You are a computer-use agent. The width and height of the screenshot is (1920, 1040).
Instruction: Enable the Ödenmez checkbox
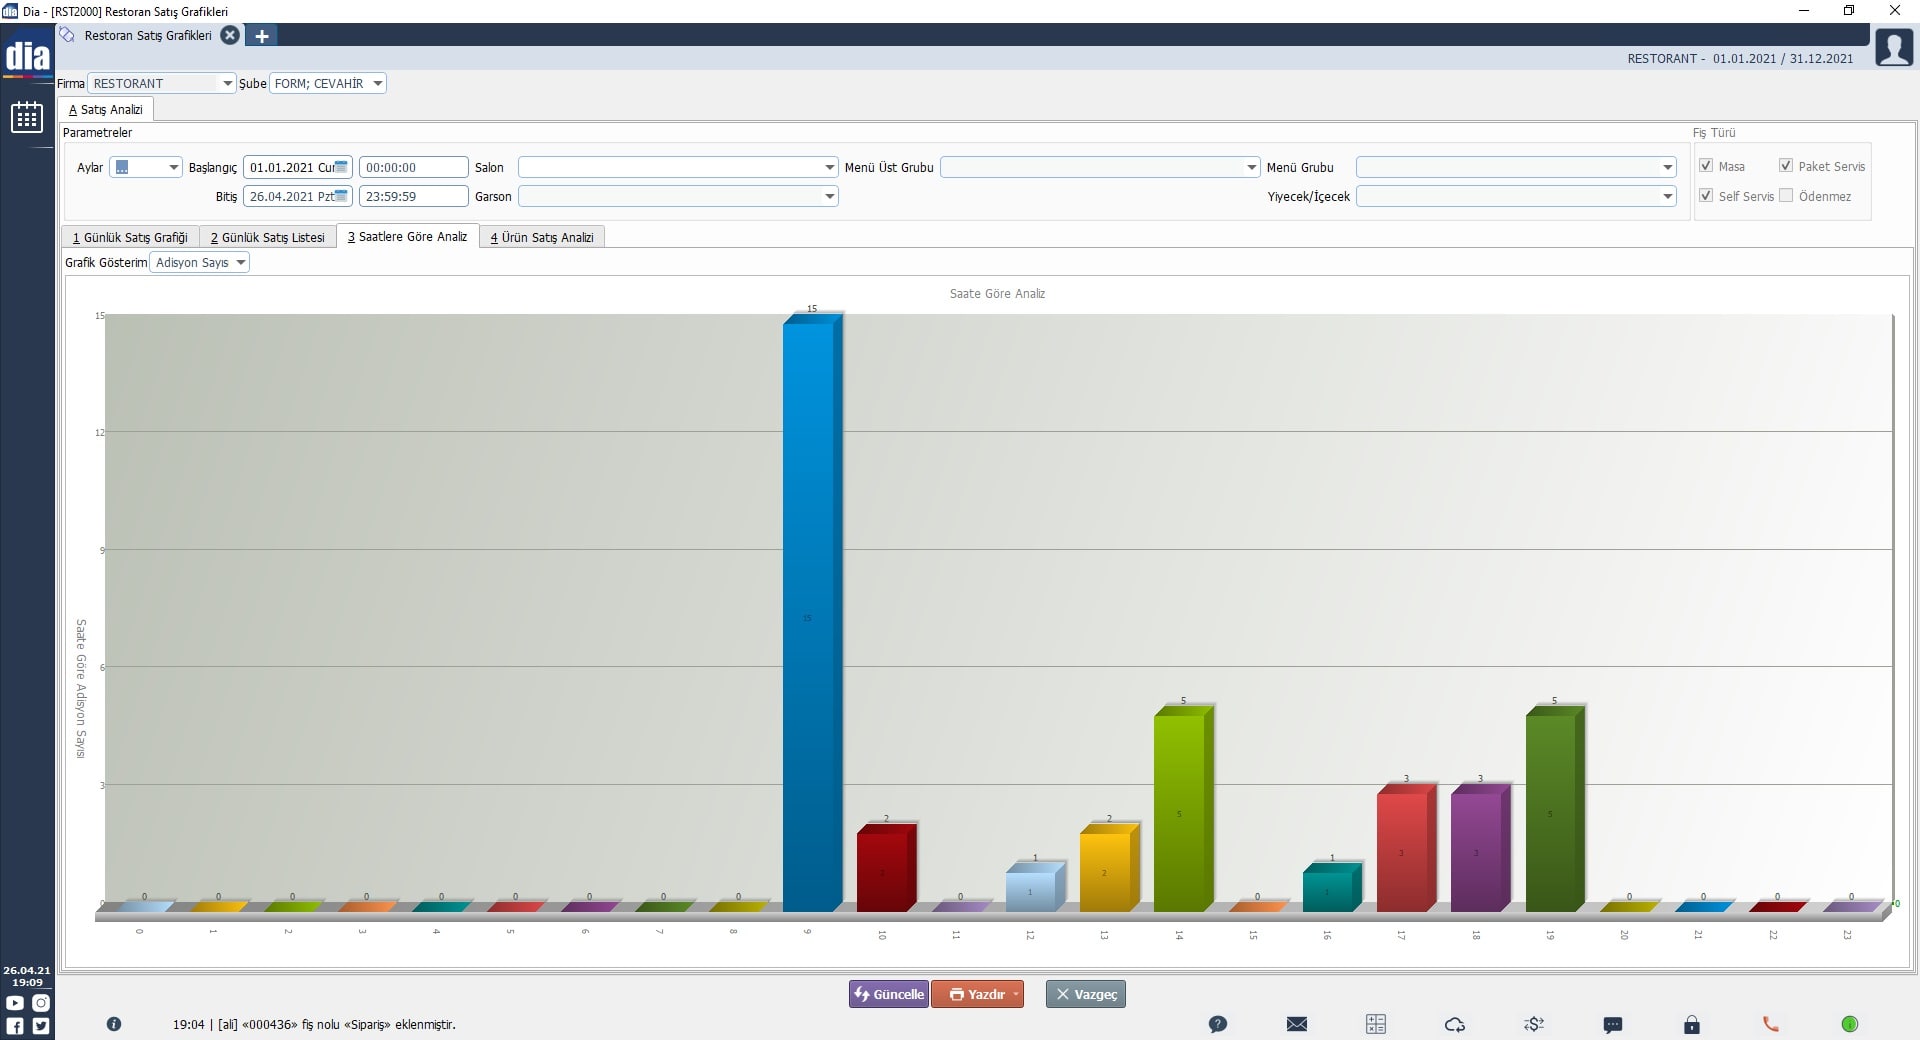coord(1786,196)
